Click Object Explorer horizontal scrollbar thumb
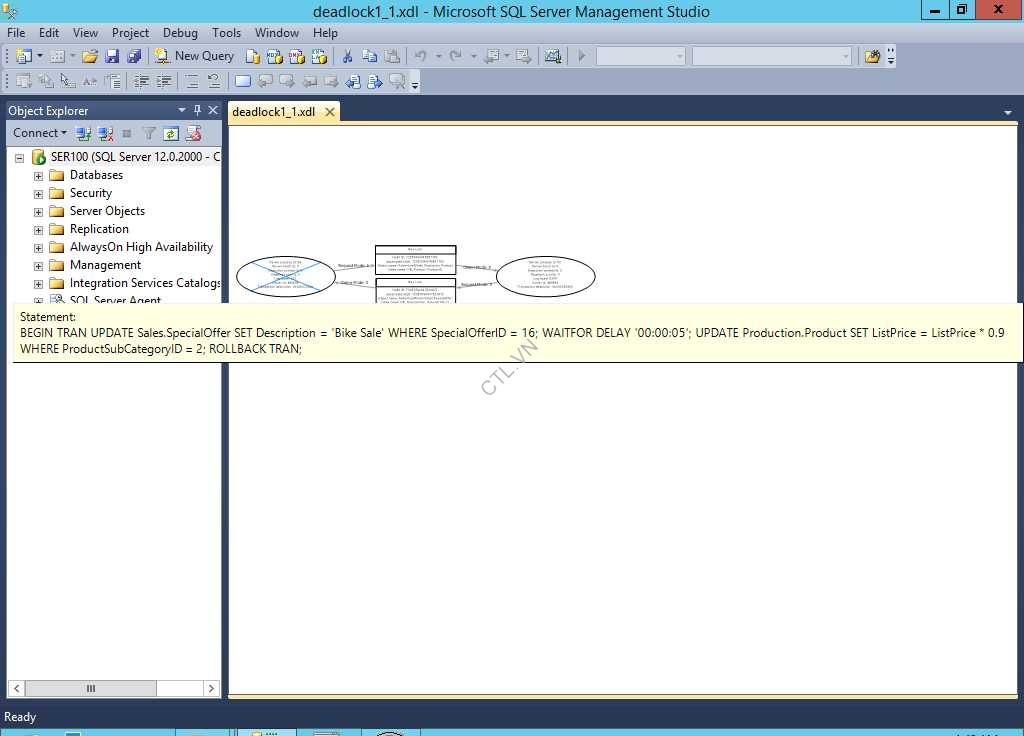 90,688
